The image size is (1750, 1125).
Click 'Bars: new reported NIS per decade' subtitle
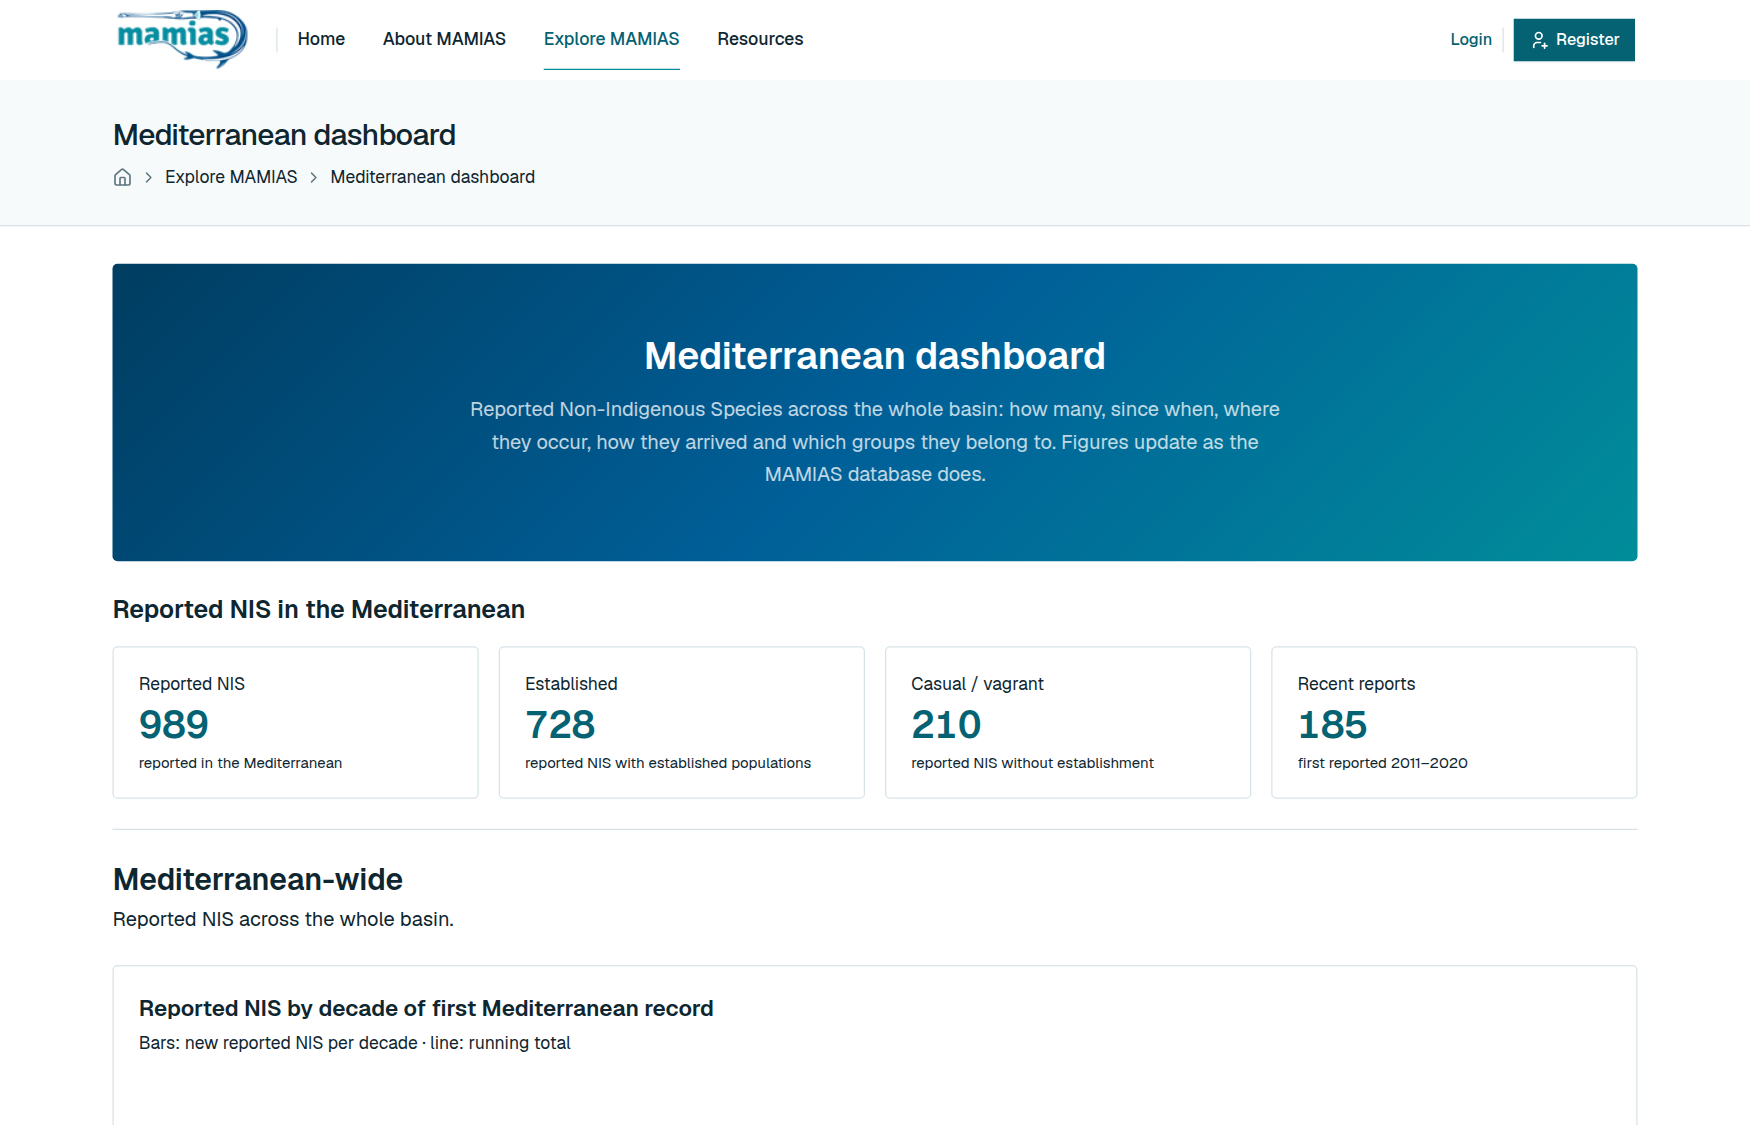coord(355,1043)
